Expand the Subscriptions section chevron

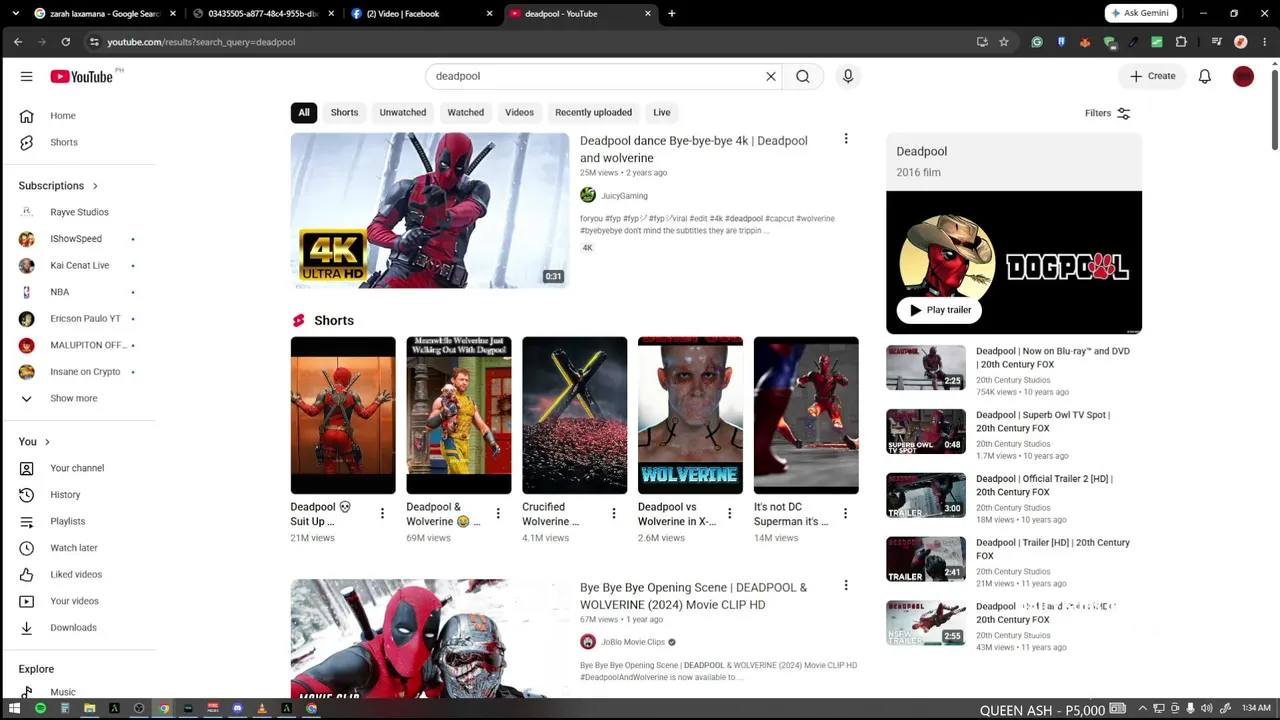[95, 186]
